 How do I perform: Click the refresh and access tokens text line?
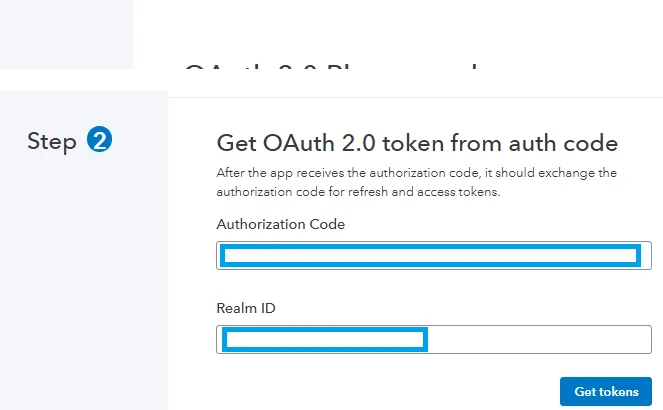click(x=358, y=192)
